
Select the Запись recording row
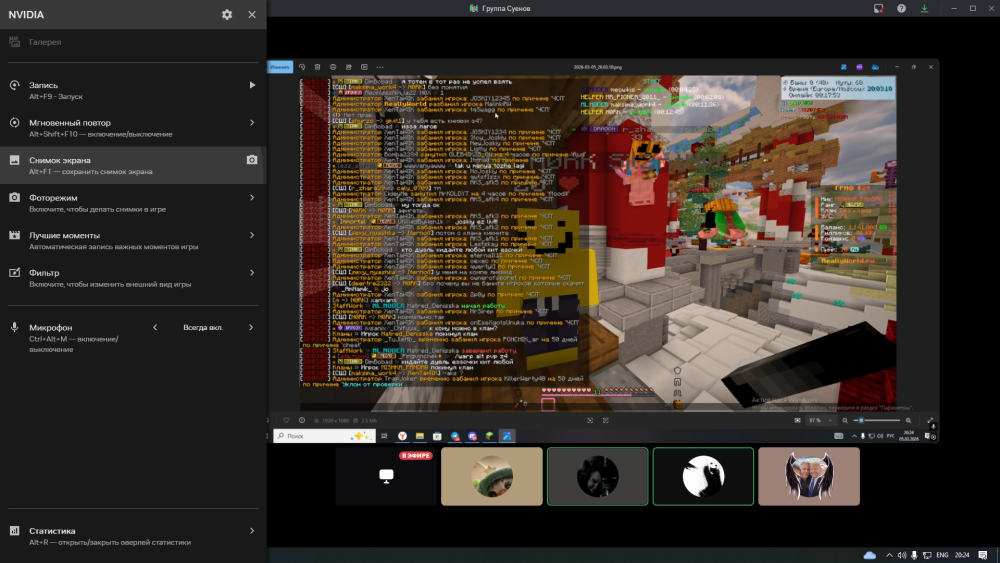(133, 90)
